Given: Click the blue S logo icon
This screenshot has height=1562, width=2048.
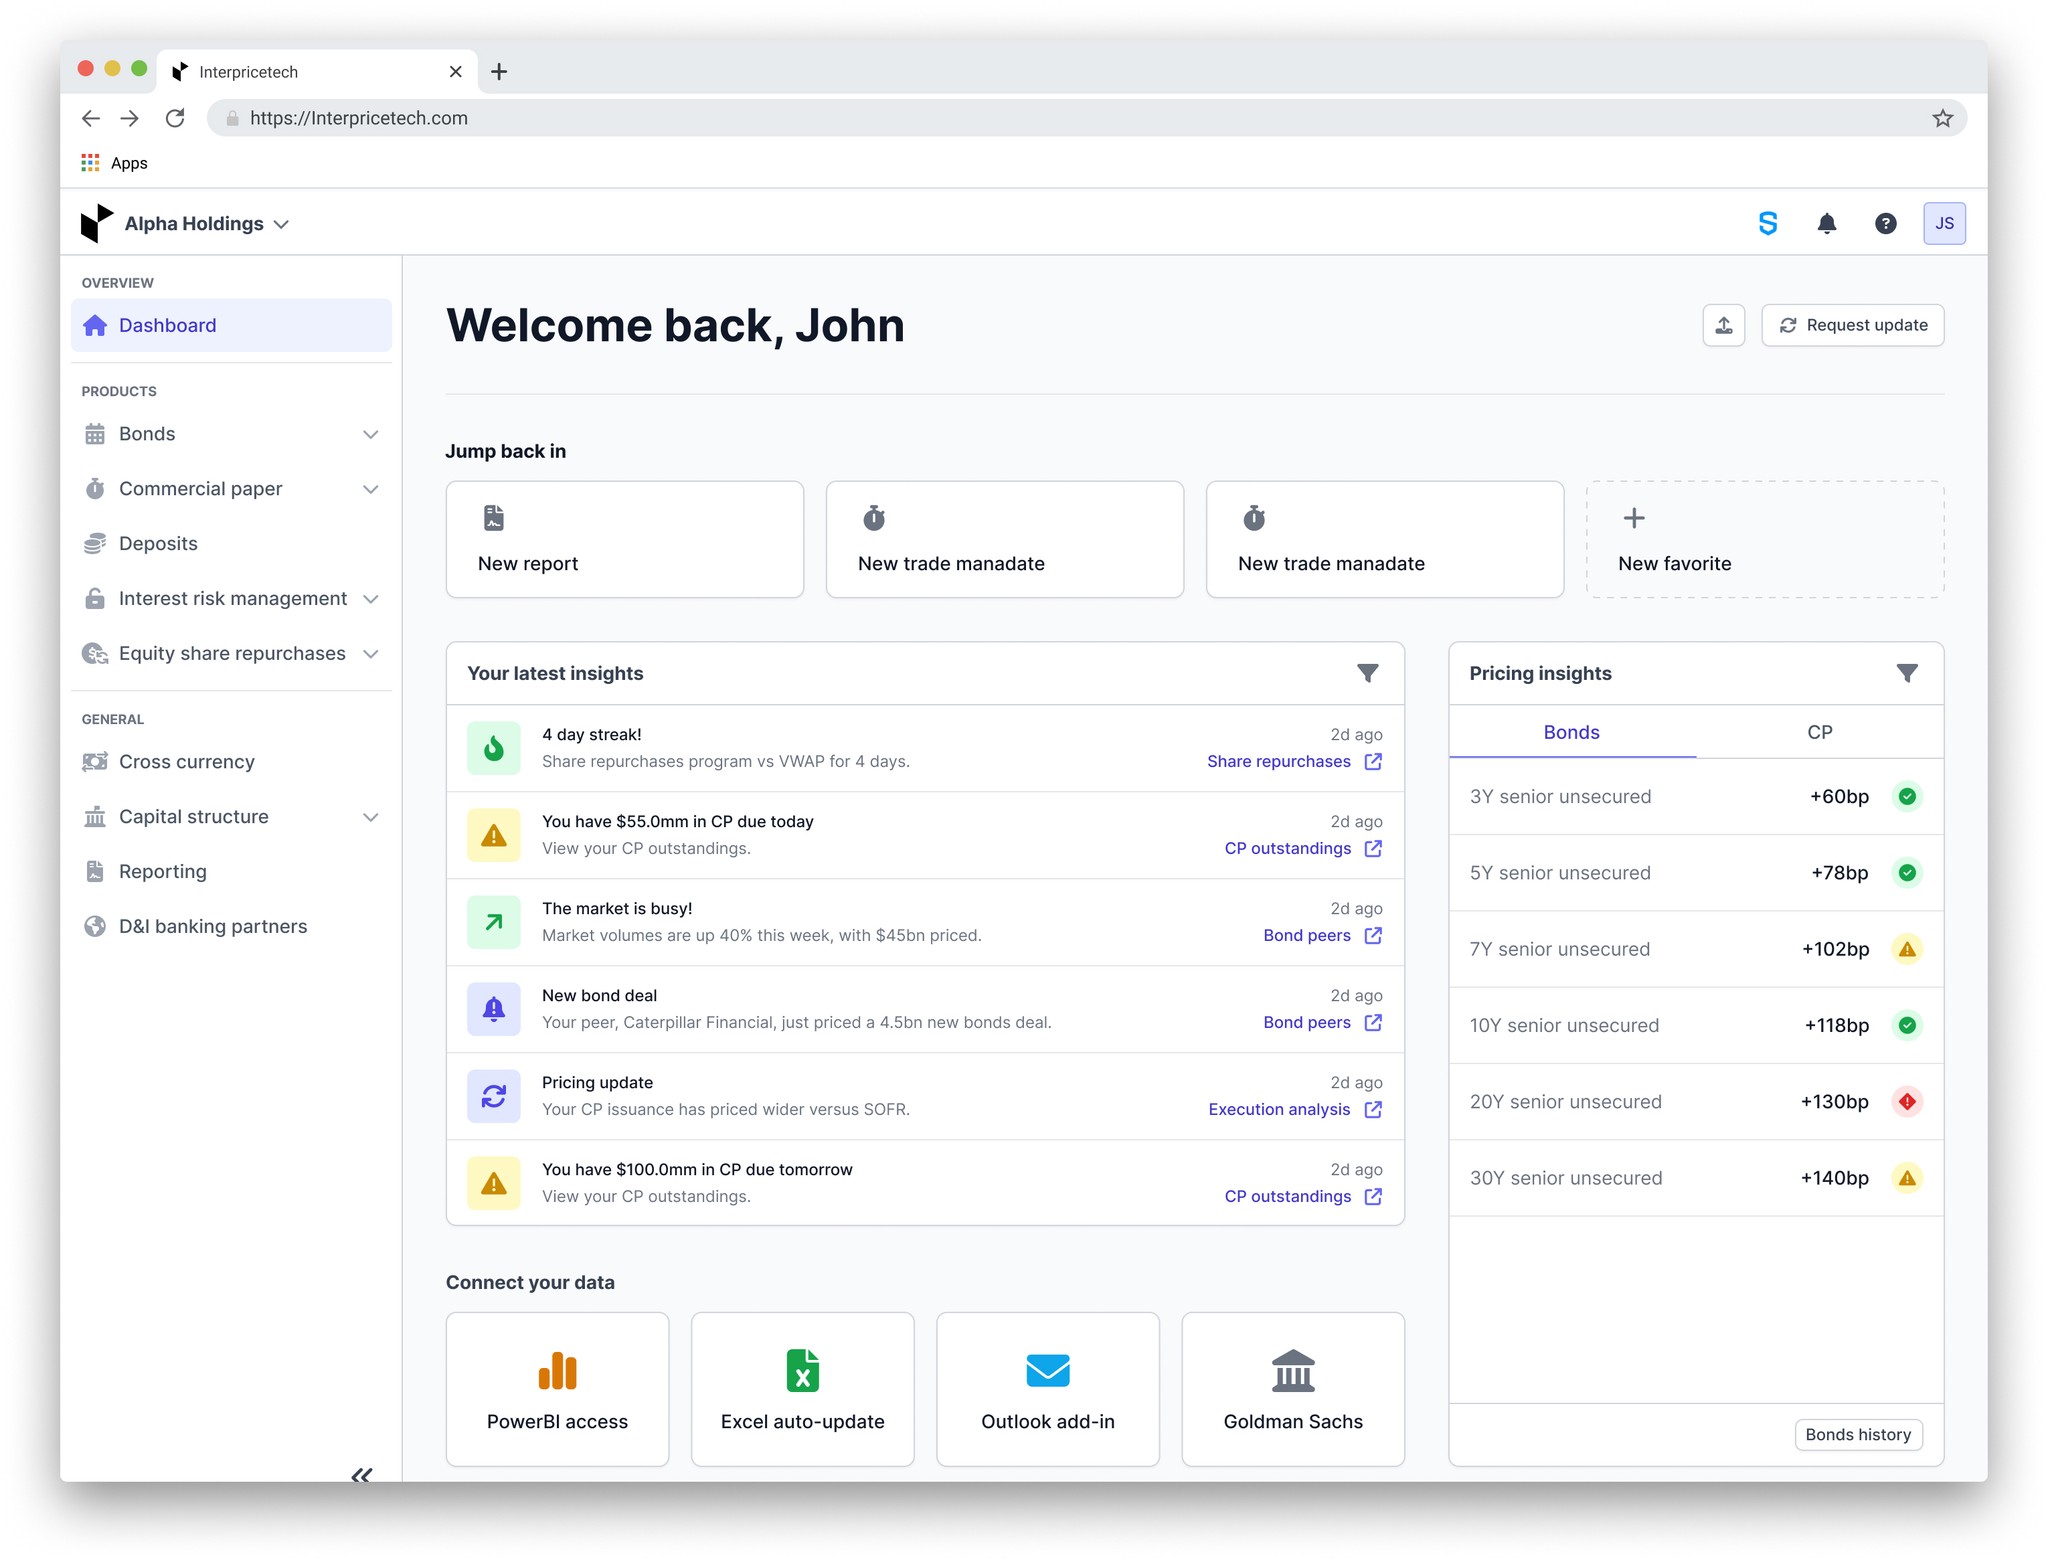Looking at the screenshot, I should (x=1767, y=224).
